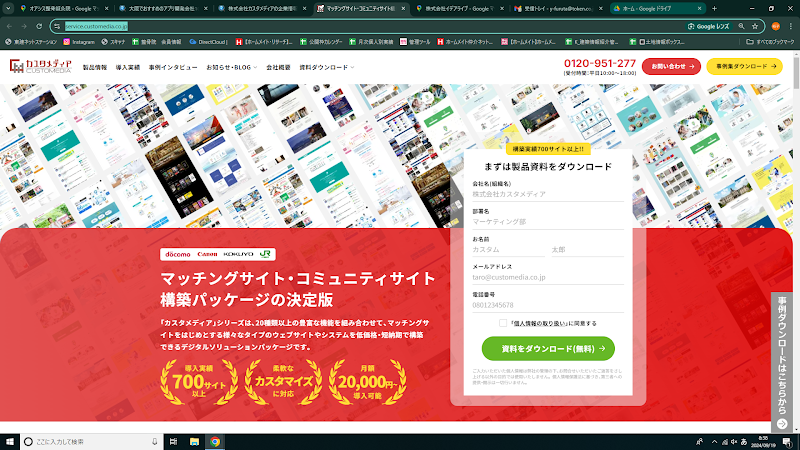Viewport: 800px width, 450px height.
Task: Check the 個人情報の取り扱い consent checkbox
Action: 503,323
